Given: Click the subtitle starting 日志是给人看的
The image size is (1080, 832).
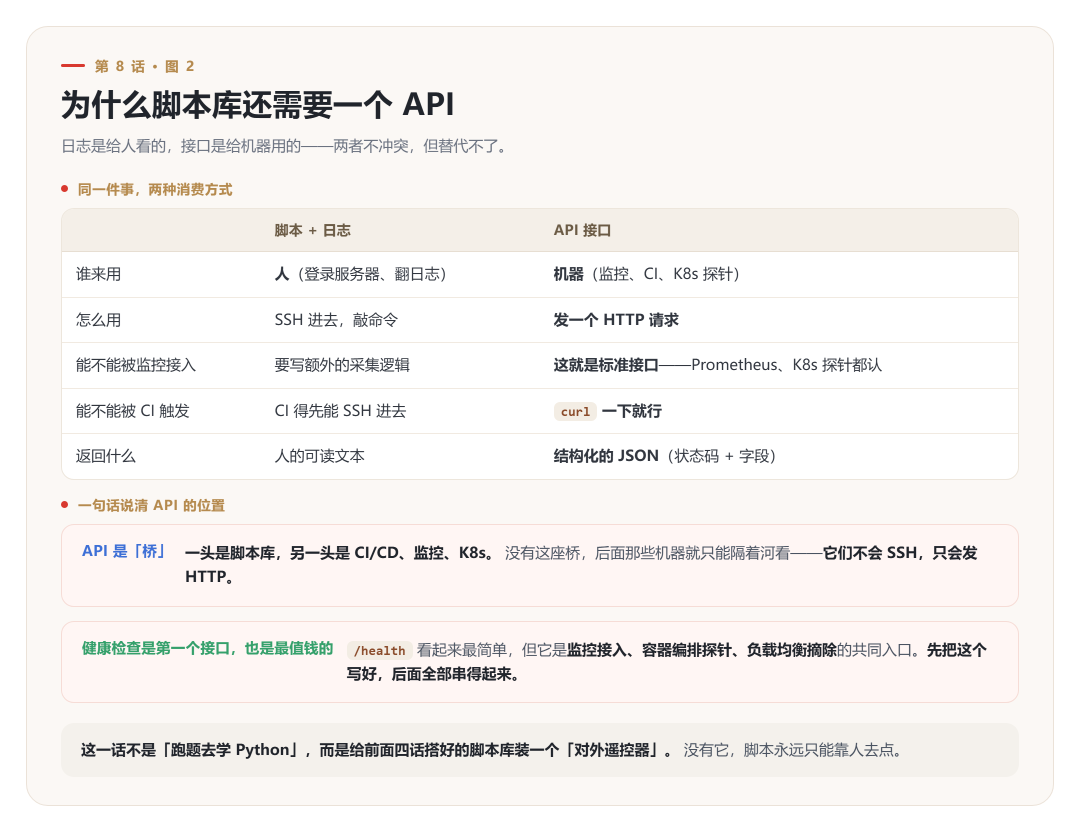Looking at the screenshot, I should click(x=286, y=146).
